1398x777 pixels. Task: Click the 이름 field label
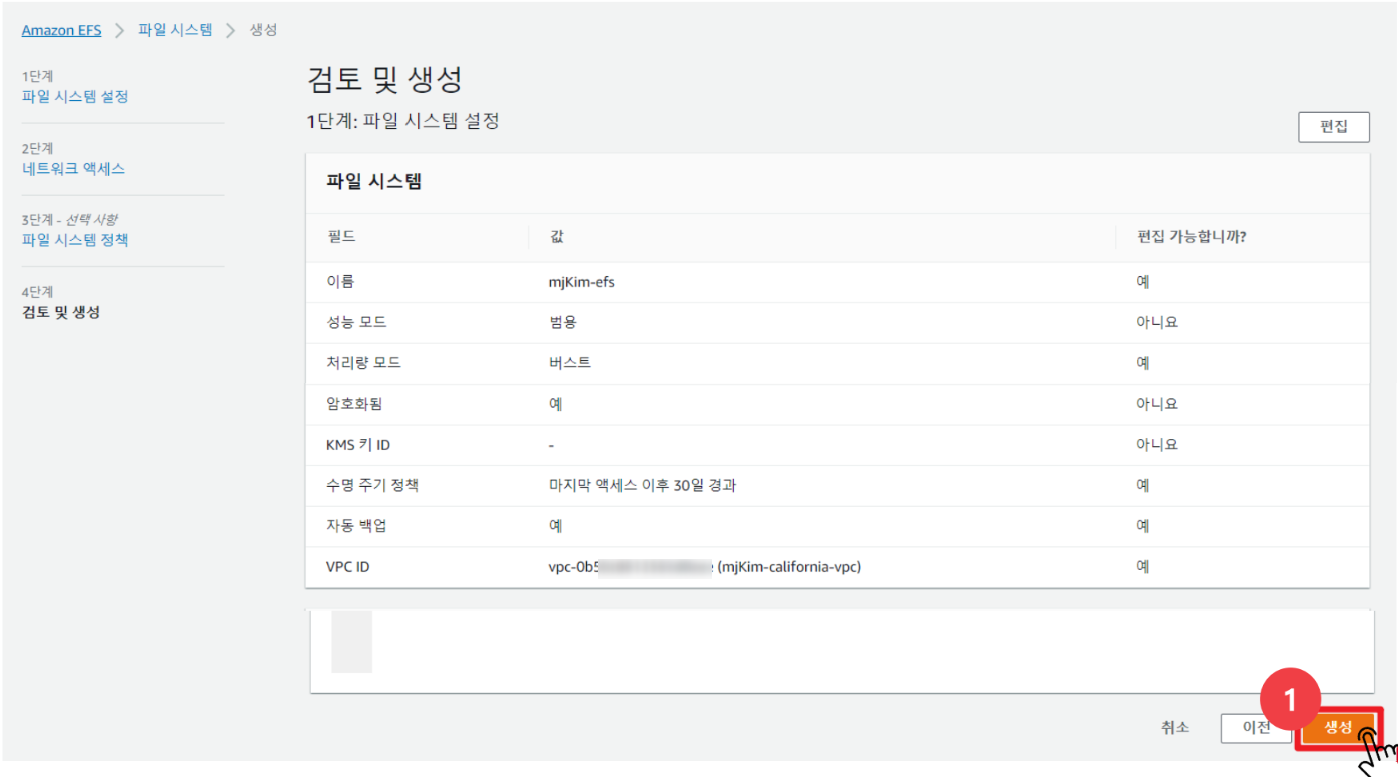[x=340, y=282]
